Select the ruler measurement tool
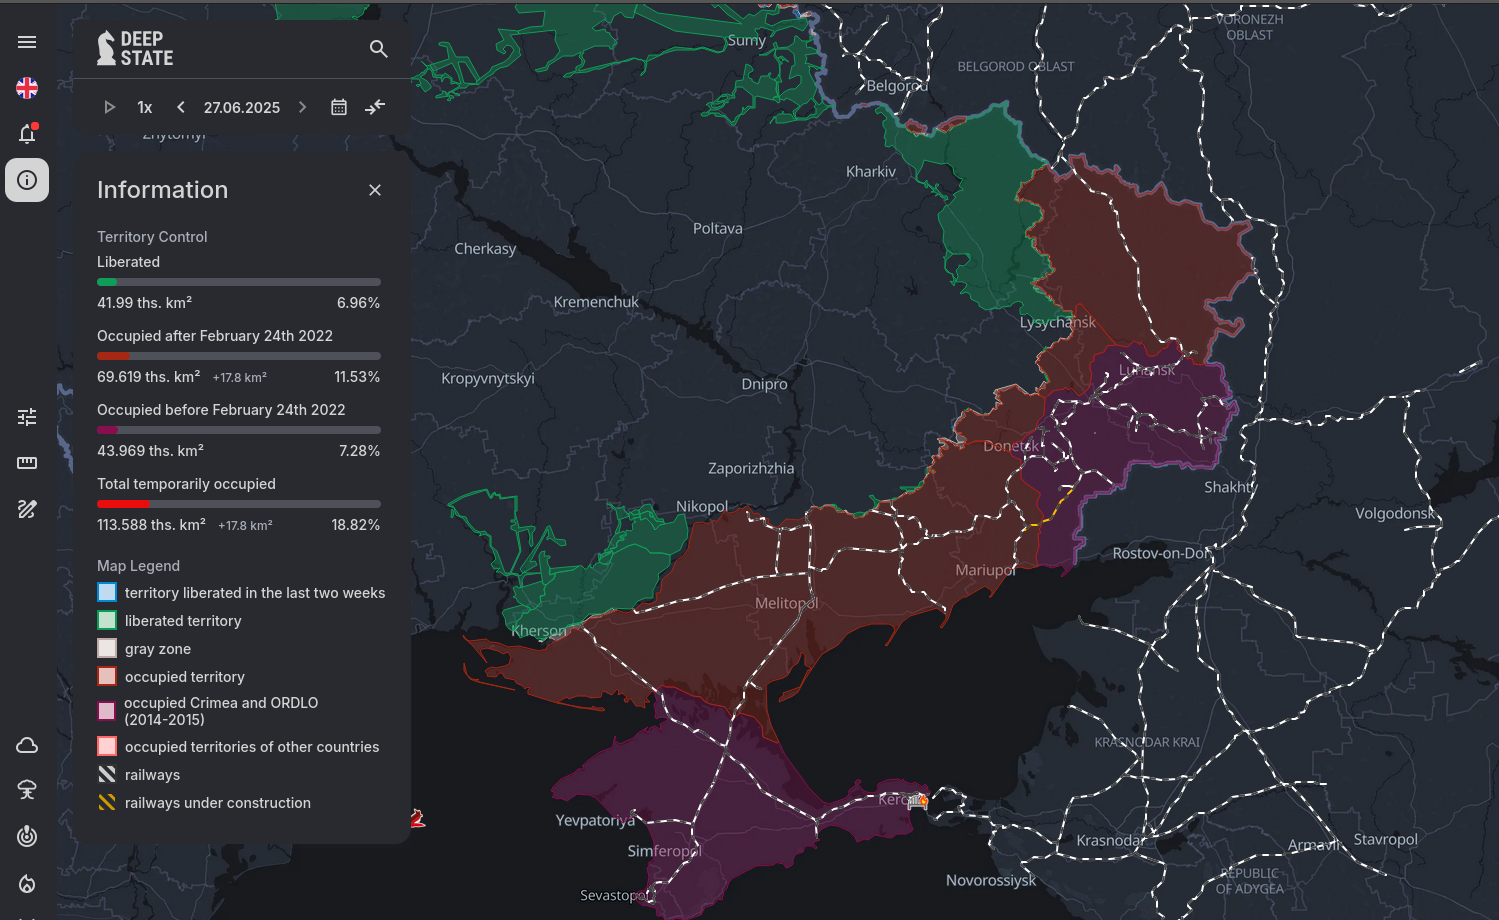1499x920 pixels. (27, 463)
